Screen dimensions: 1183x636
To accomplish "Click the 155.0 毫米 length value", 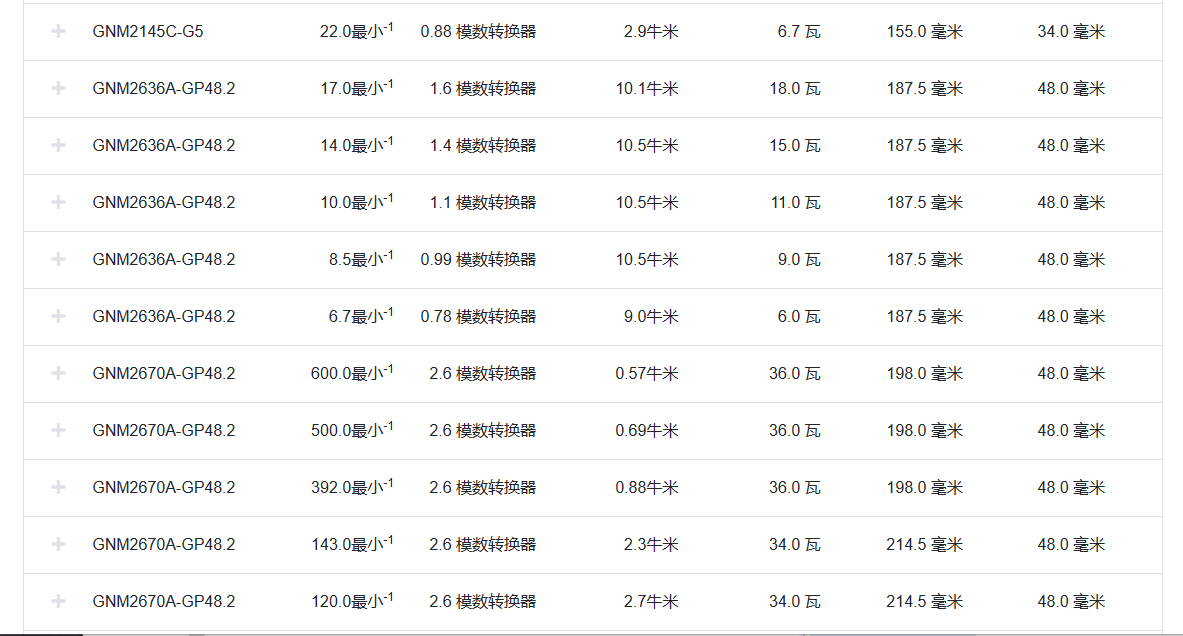I will click(x=924, y=32).
